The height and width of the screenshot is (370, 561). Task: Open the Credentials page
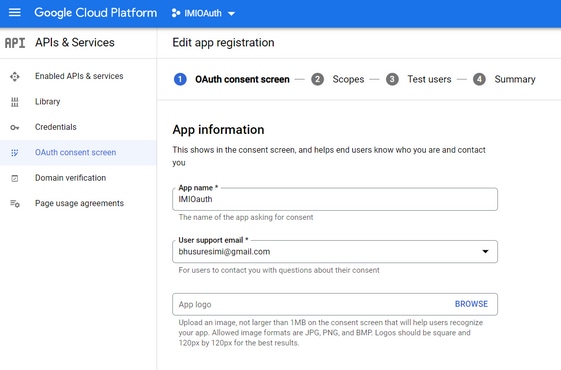tap(56, 127)
